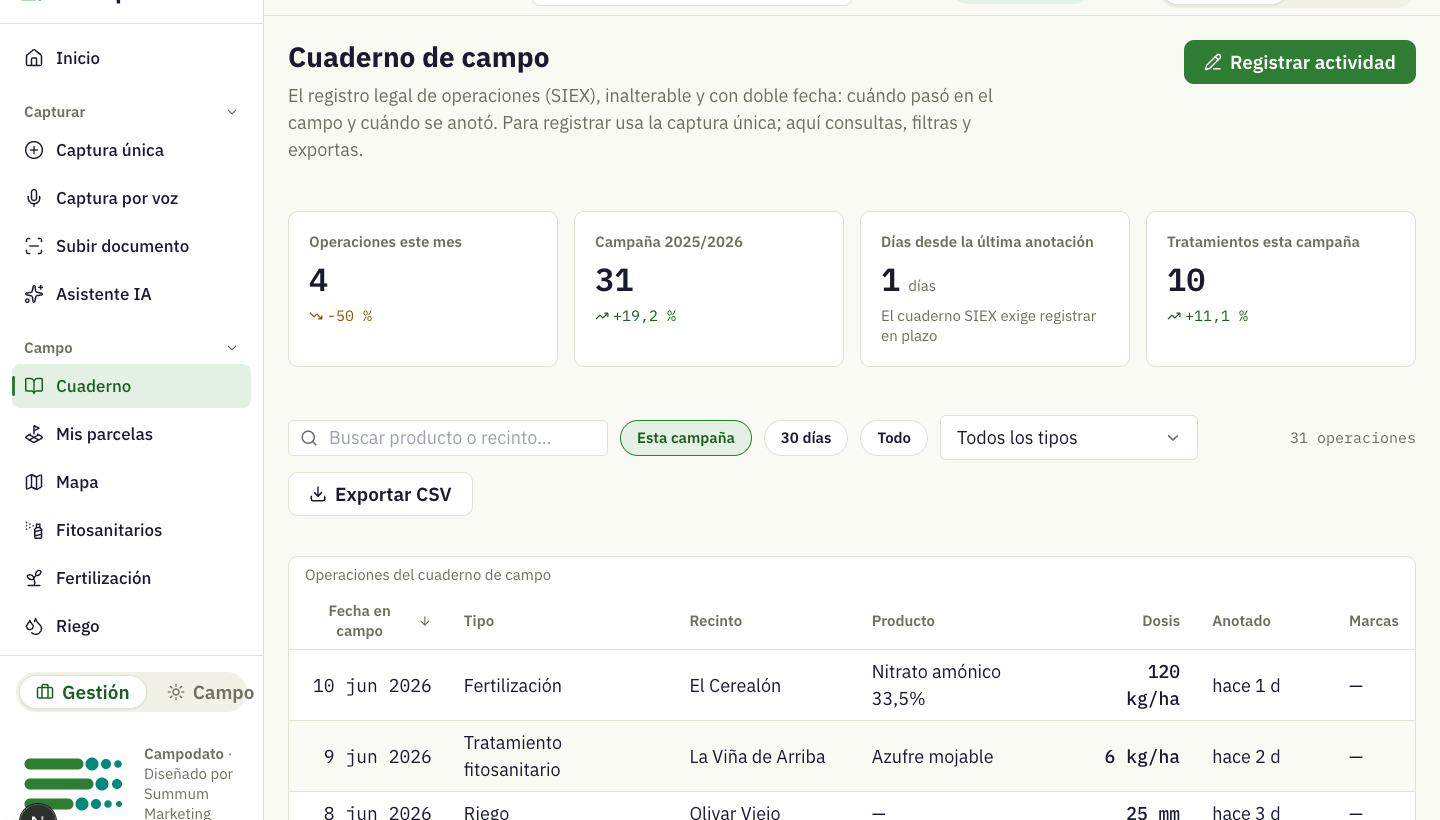The image size is (1440, 820).
Task: Switch to Gestión mode
Action: click(83, 692)
